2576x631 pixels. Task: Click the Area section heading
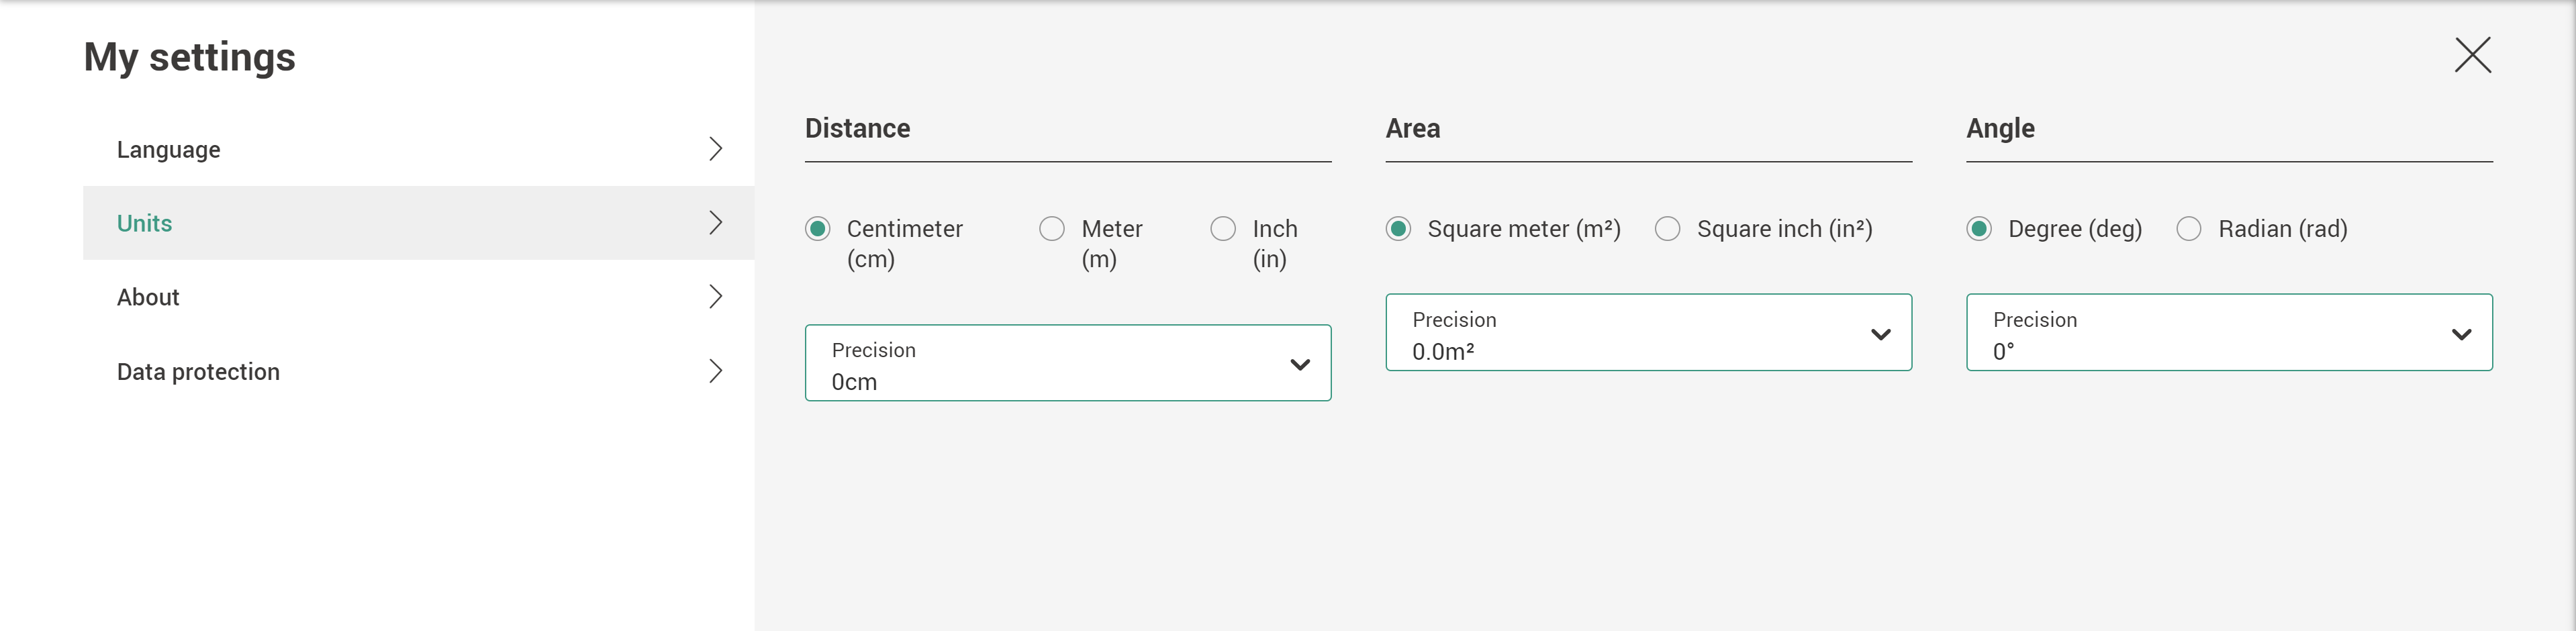point(1413,129)
